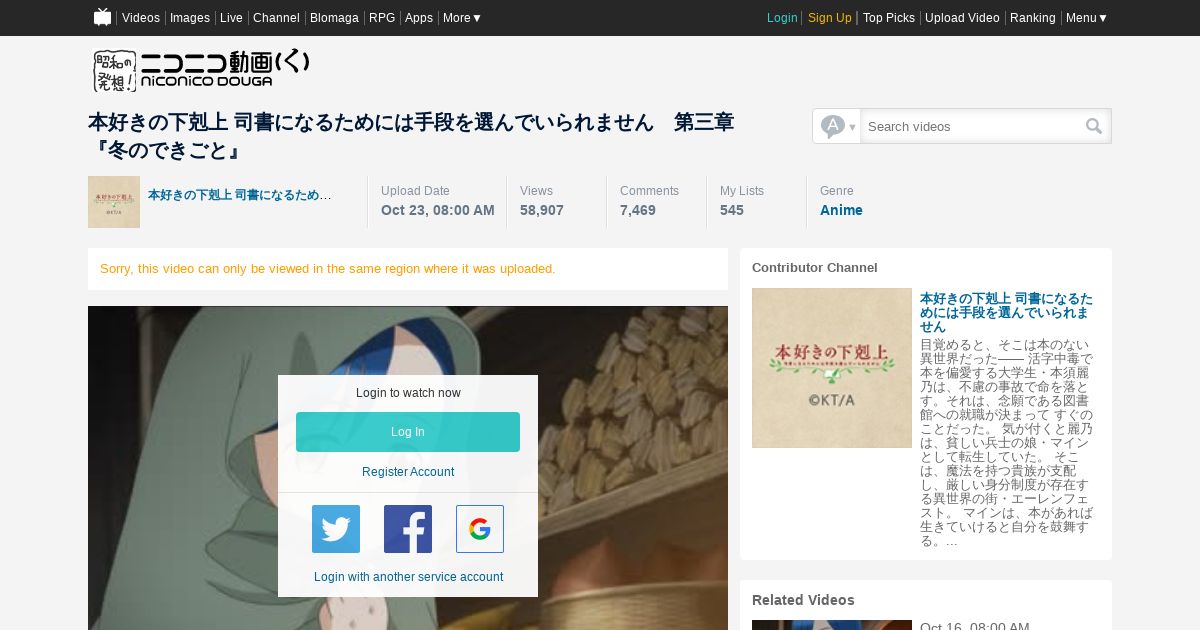This screenshot has height=630, width=1200.
Task: Click the Contributor Channel large thumbnail
Action: [x=832, y=368]
